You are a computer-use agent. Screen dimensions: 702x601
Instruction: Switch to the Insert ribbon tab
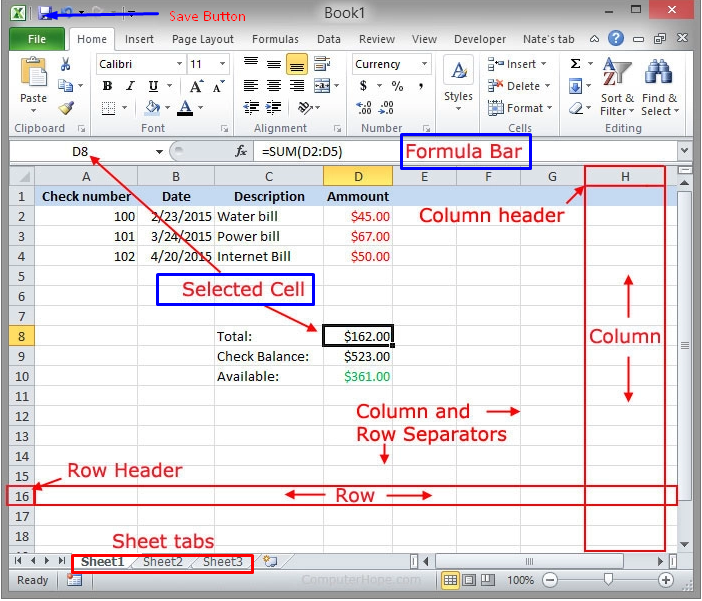coord(139,39)
